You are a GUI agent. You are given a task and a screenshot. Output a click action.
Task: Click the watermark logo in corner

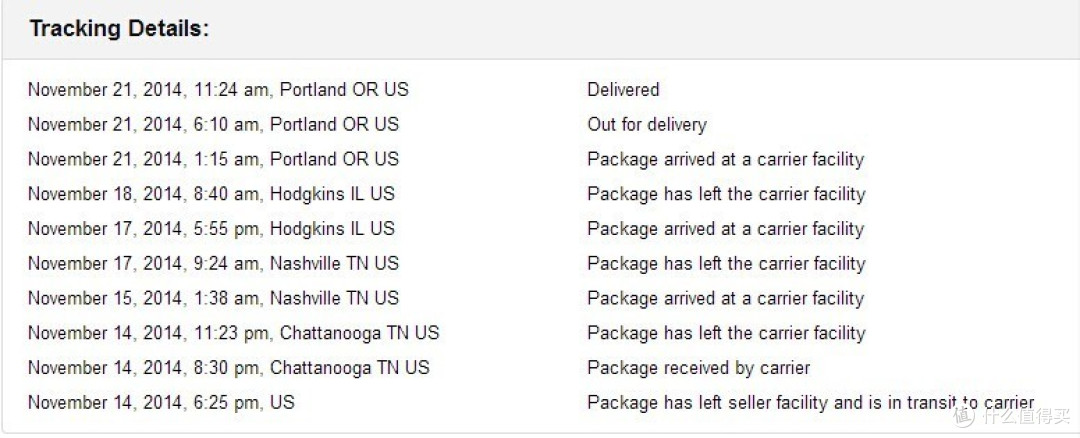(1013, 414)
